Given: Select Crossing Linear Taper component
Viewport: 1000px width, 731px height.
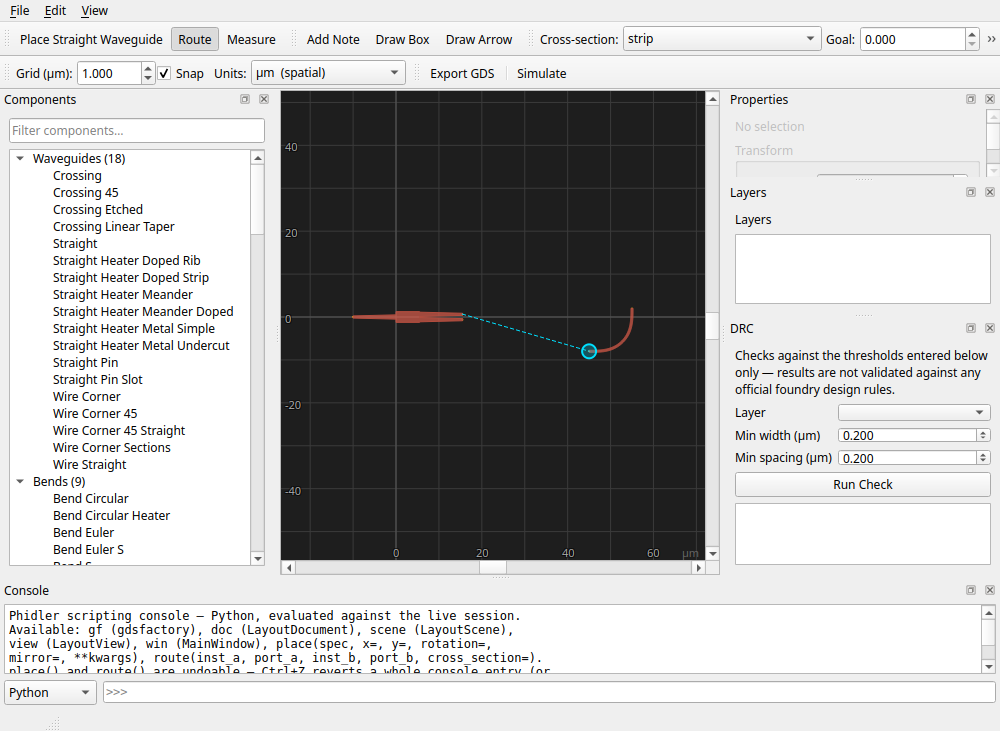Looking at the screenshot, I should coord(114,226).
